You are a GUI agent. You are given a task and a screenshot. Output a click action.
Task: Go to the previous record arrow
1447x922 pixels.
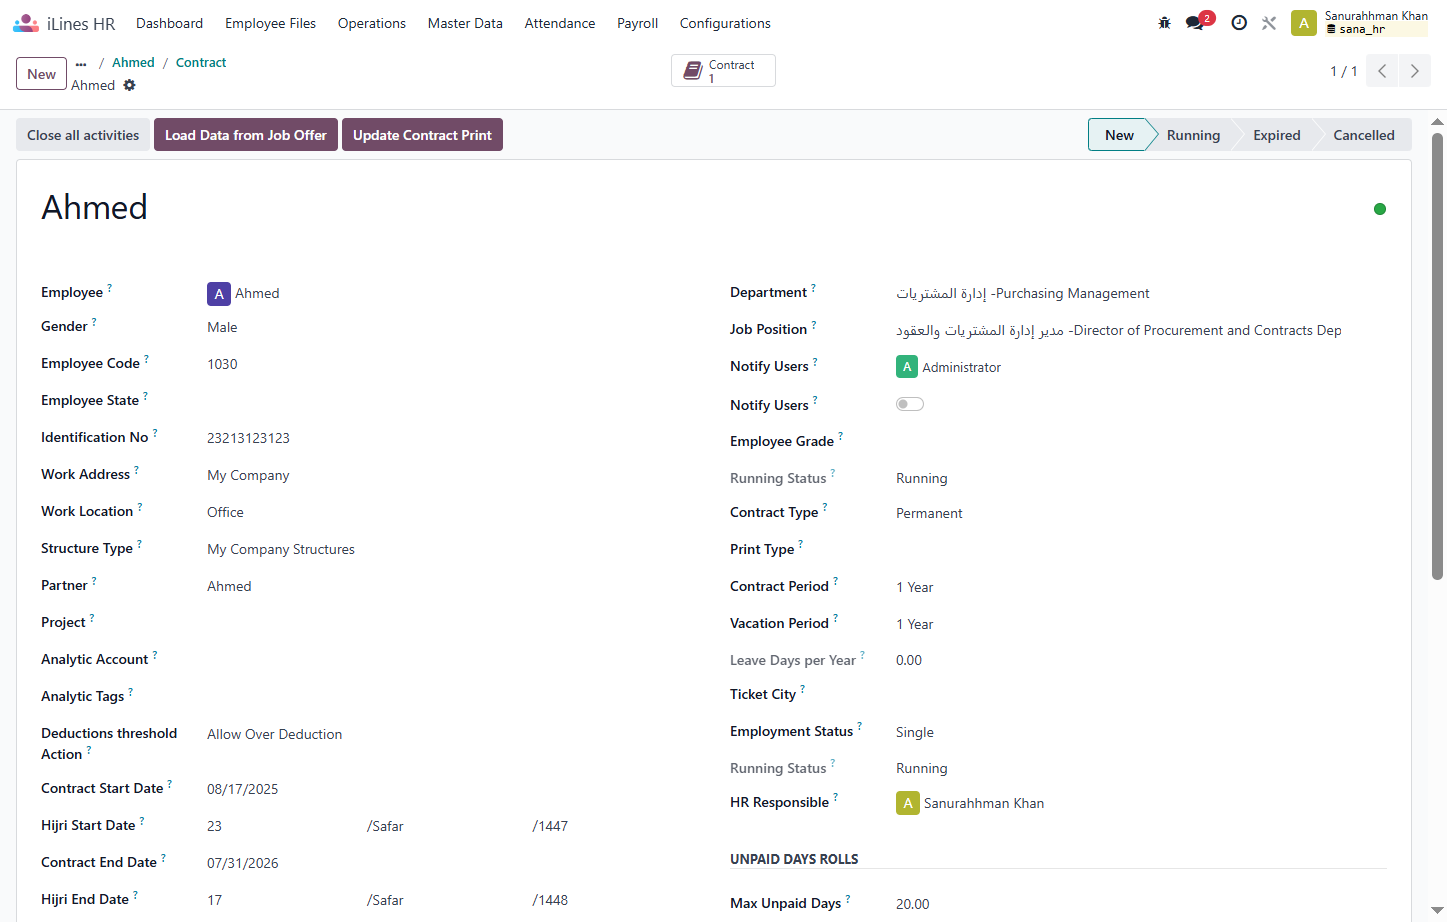1382,71
